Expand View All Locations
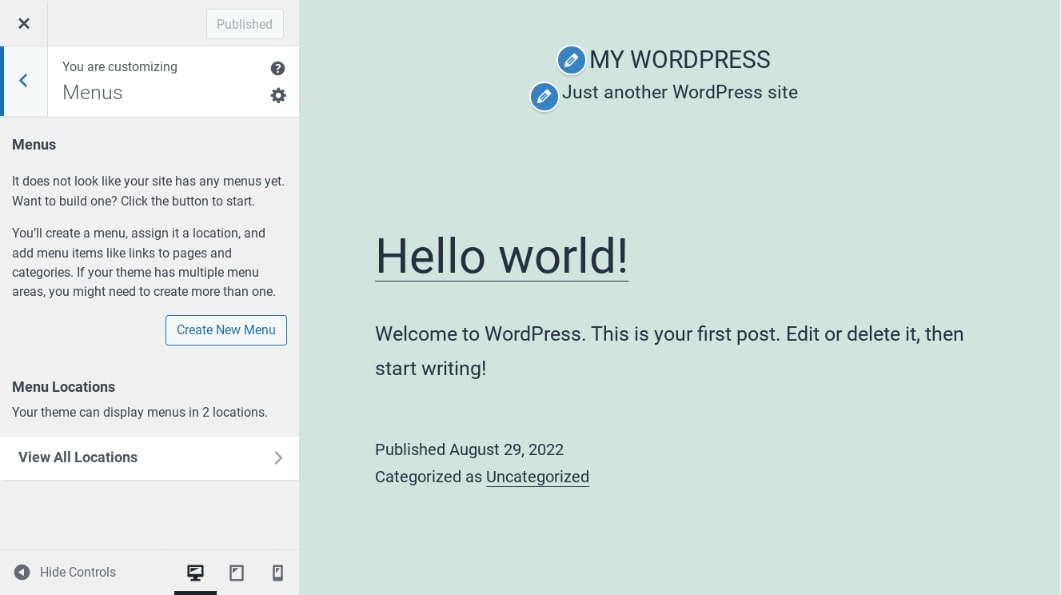This screenshot has width=1061, height=595. click(150, 458)
